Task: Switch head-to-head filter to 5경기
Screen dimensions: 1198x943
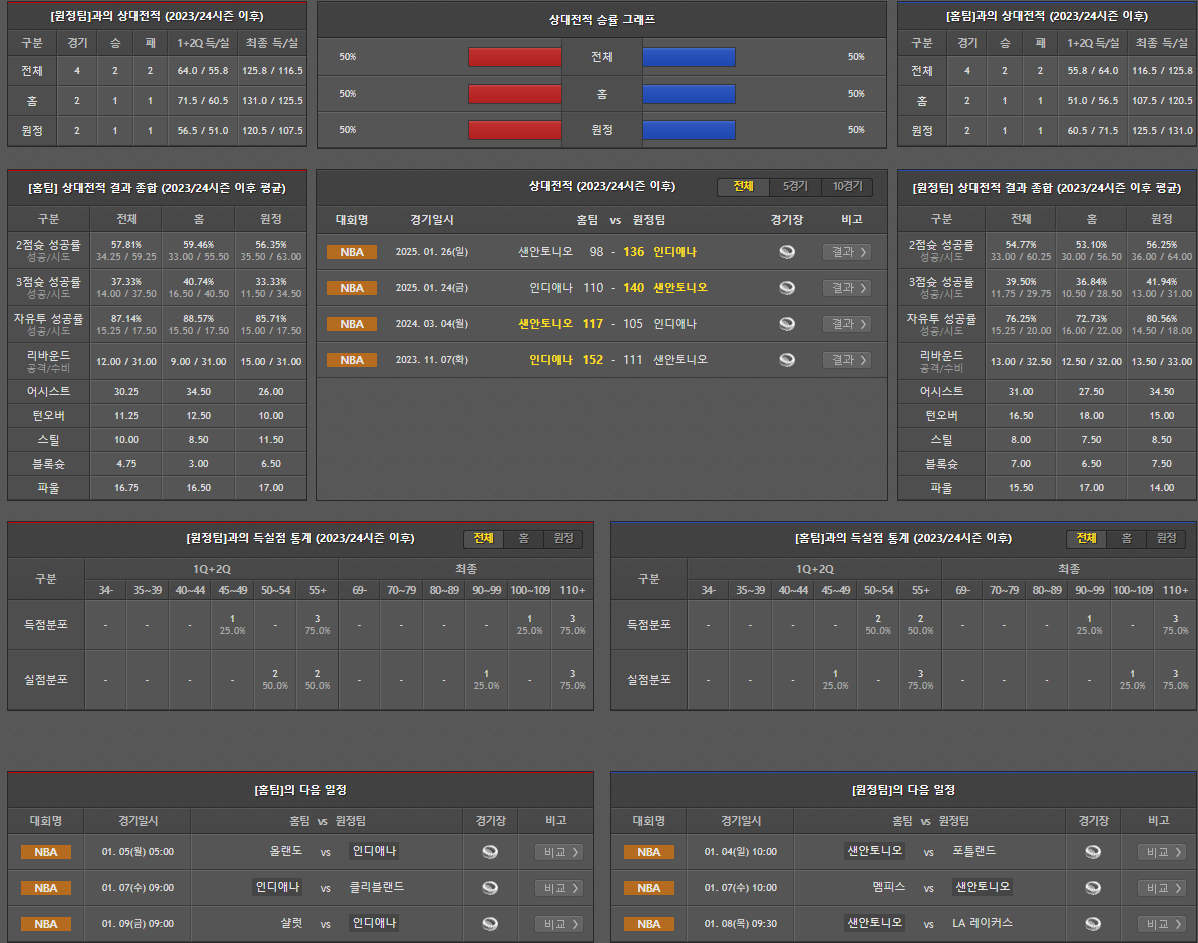Action: pos(795,187)
